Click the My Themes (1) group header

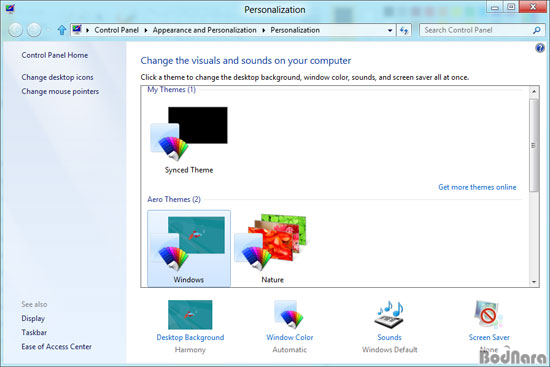coord(171,89)
